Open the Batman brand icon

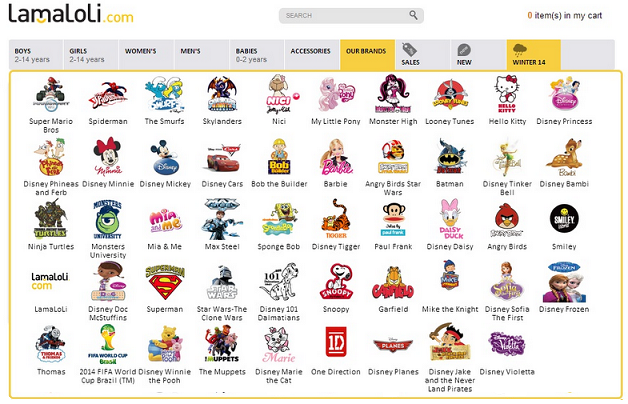pyautogui.click(x=450, y=157)
